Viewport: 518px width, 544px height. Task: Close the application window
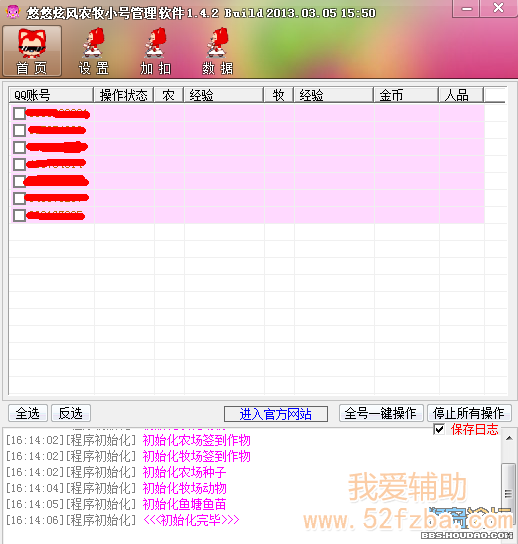pyautogui.click(x=498, y=8)
